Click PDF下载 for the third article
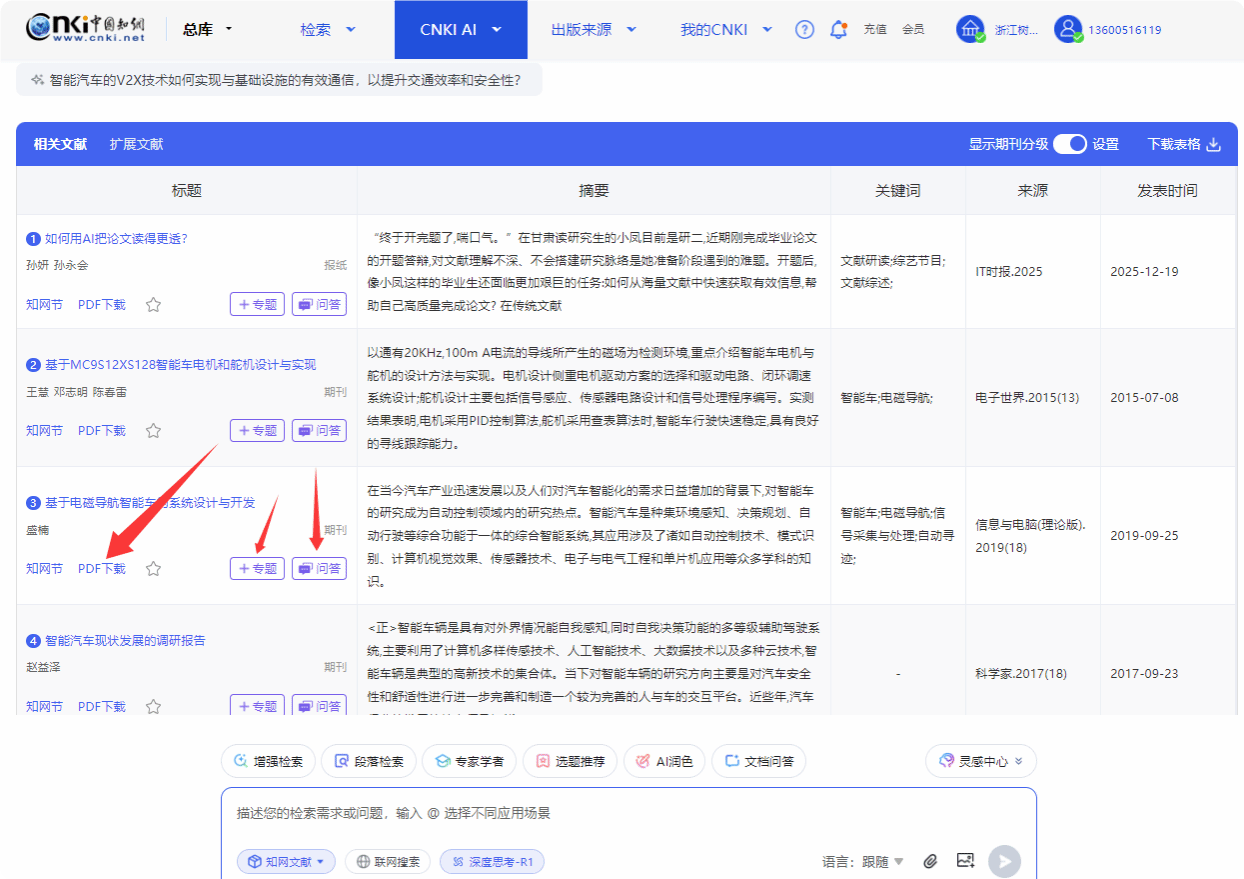Screen dimensions: 1244x879 (102, 569)
